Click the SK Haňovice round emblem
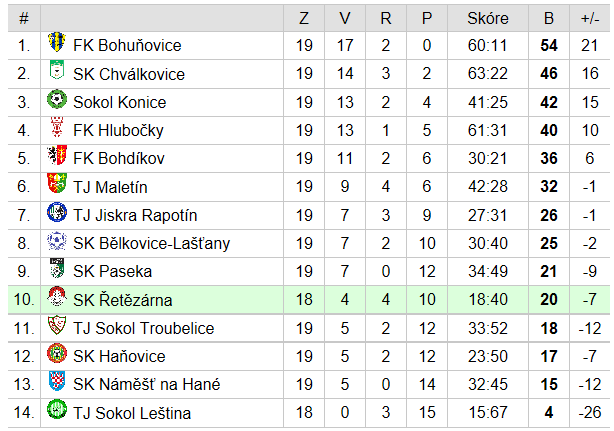 point(57,353)
